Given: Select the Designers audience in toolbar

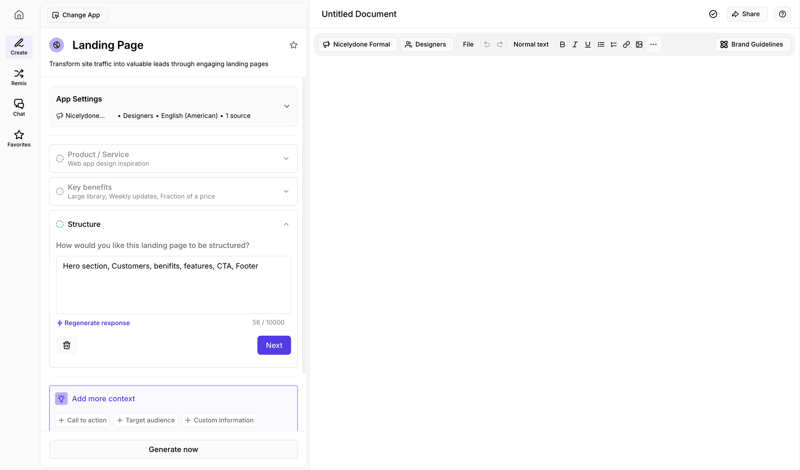Looking at the screenshot, I should coord(426,44).
